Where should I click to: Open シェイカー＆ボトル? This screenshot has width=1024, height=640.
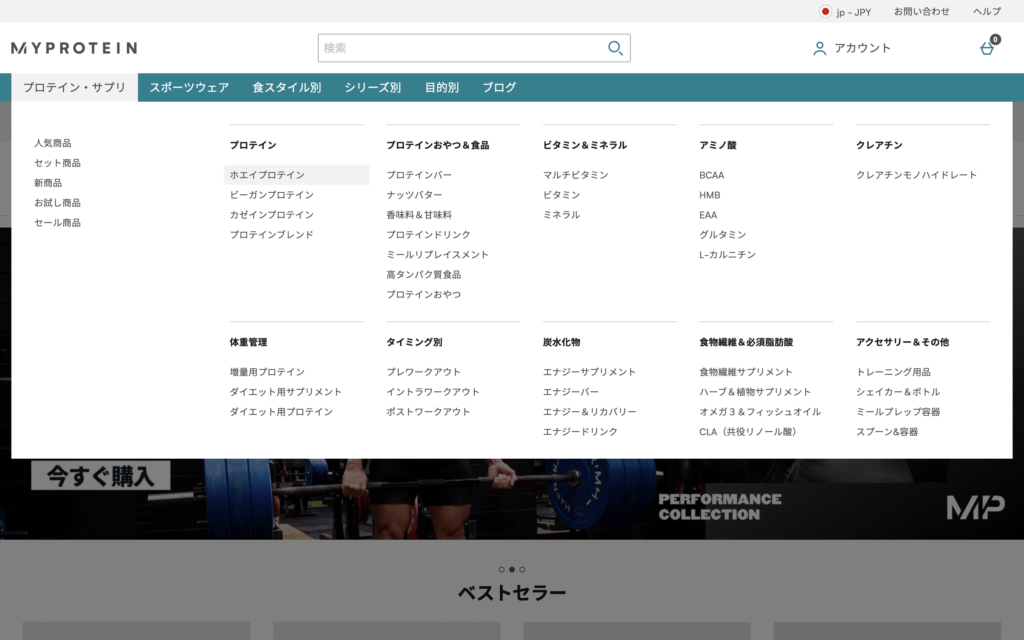click(x=898, y=392)
